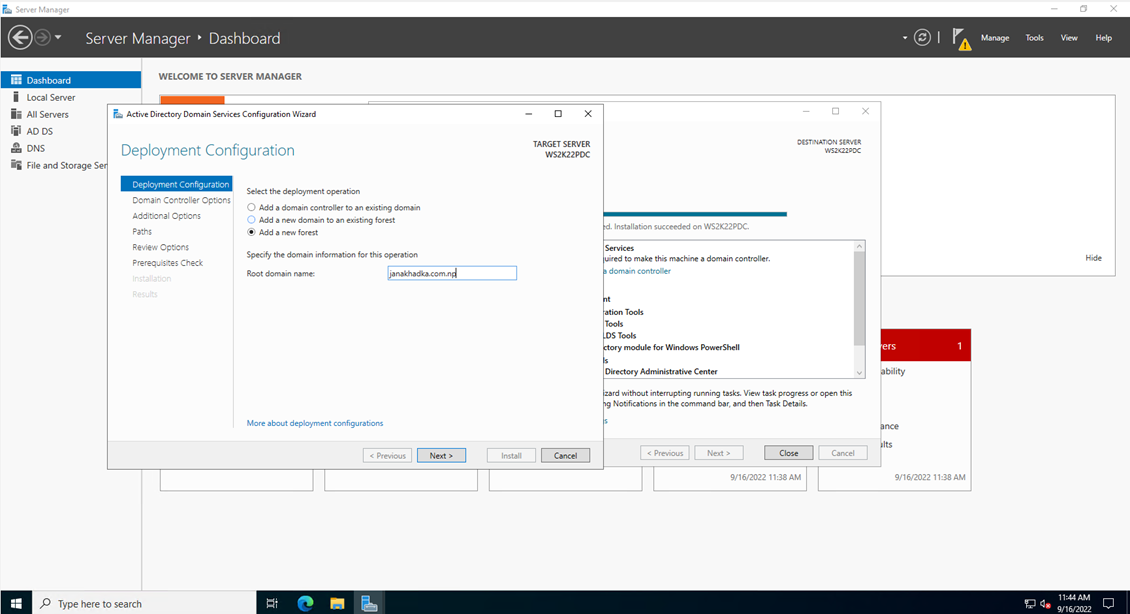Viewport: 1130px width, 614px height.
Task: Open the Tools menu
Action: point(1034,37)
